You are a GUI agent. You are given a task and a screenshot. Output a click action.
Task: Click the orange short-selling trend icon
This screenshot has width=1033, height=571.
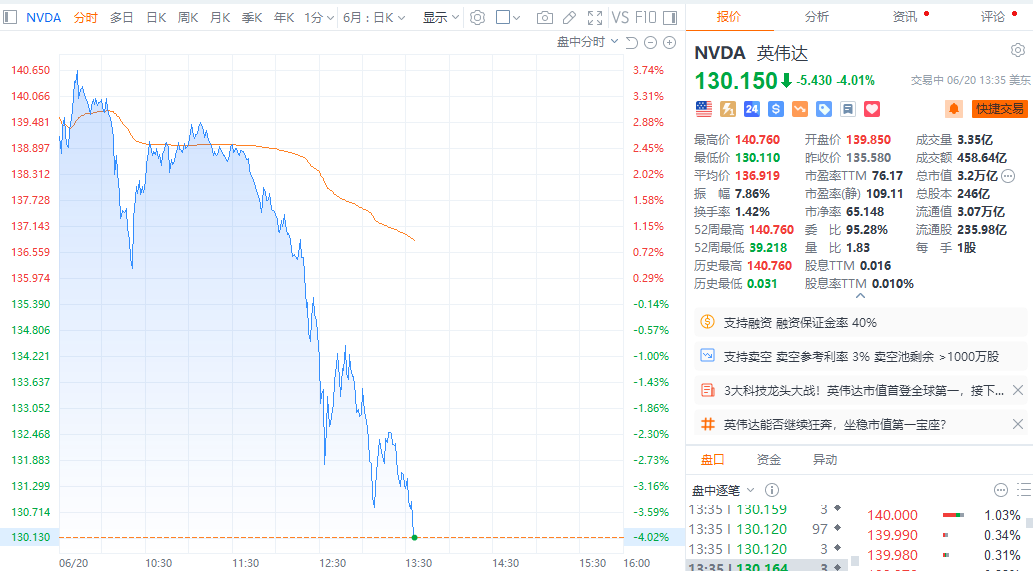point(800,109)
